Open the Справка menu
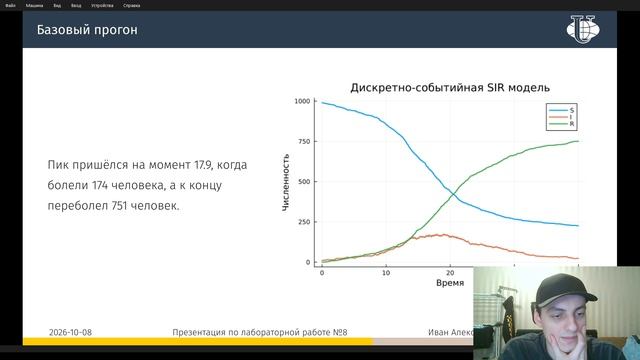 click(x=131, y=6)
